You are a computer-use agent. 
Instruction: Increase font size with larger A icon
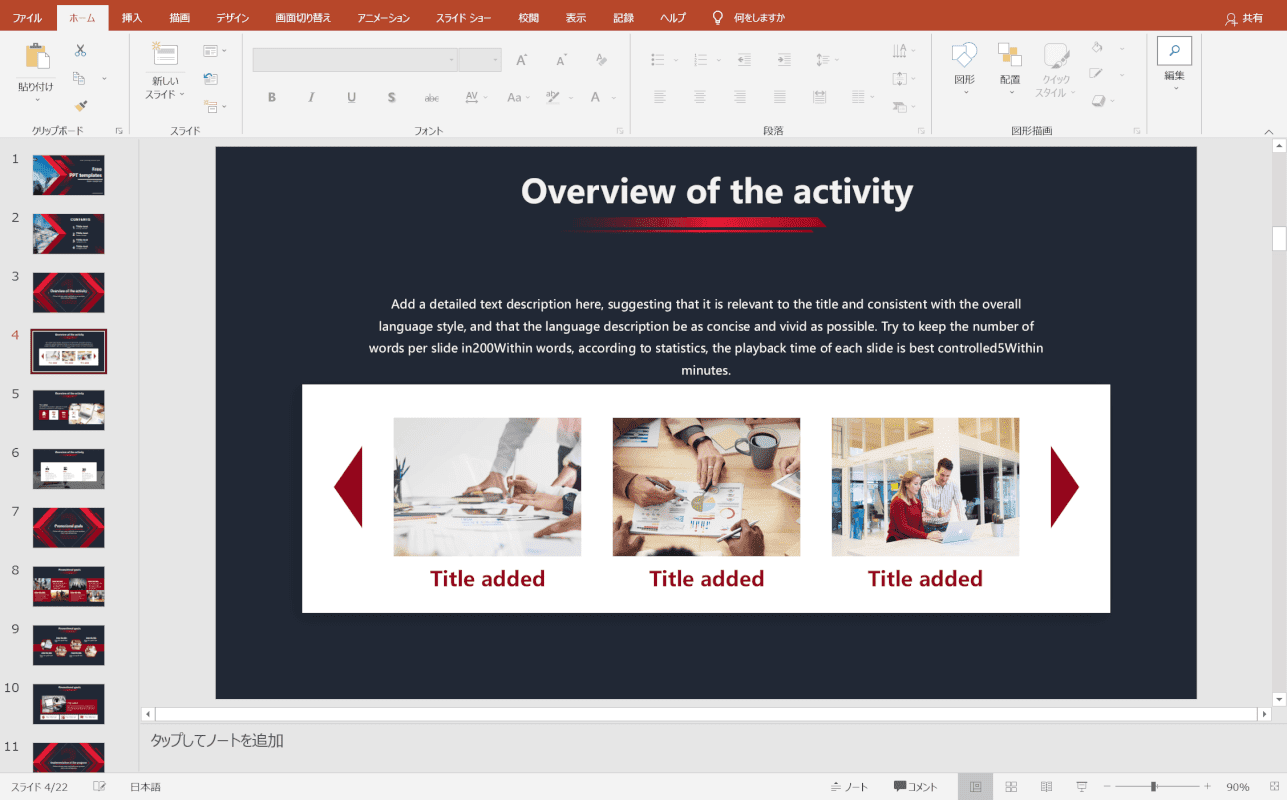click(x=521, y=60)
